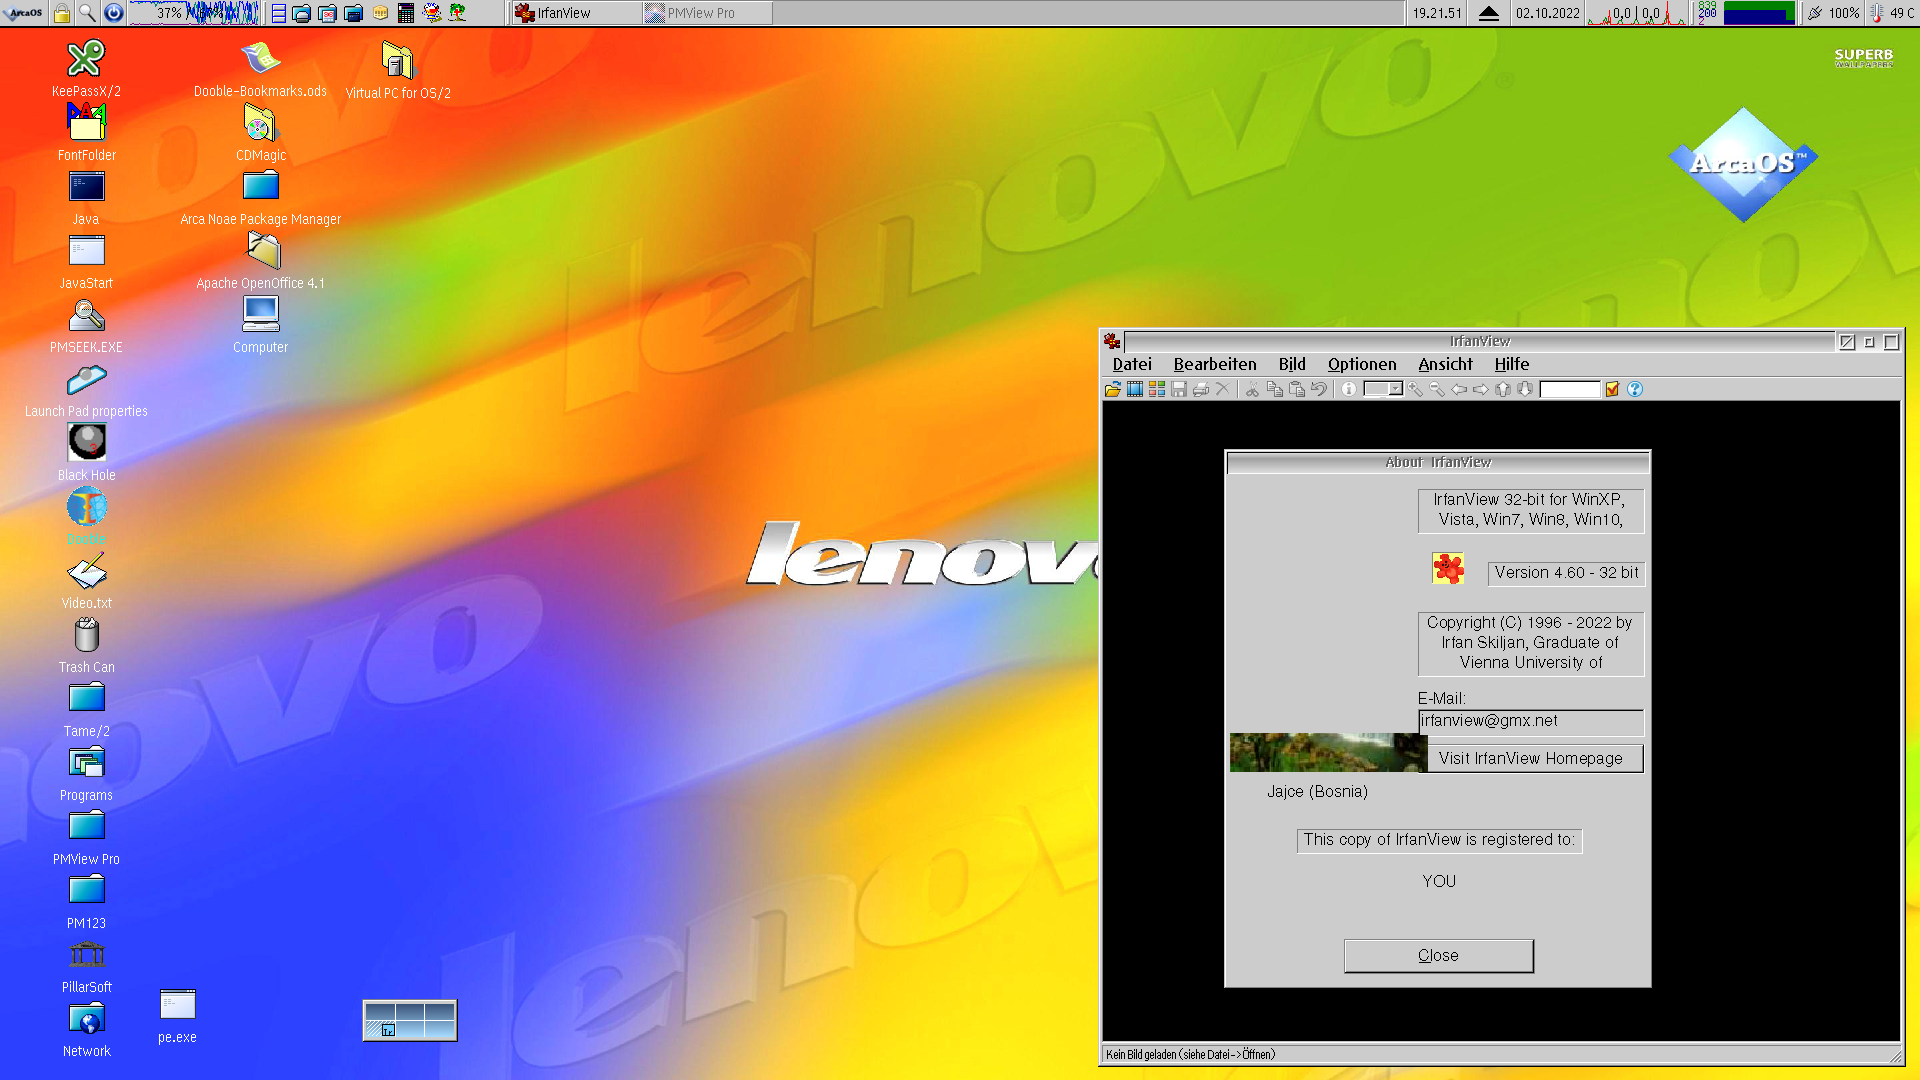
Task: Select the Video.txt file icon
Action: (x=86, y=581)
